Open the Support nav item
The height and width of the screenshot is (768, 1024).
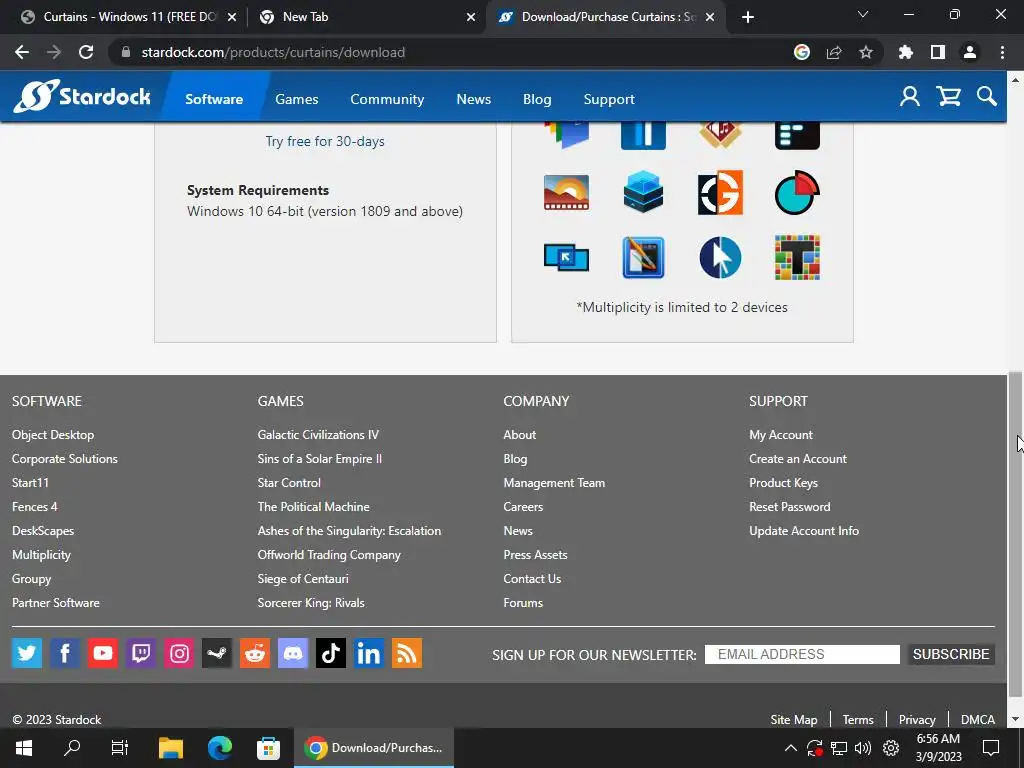[x=609, y=99]
